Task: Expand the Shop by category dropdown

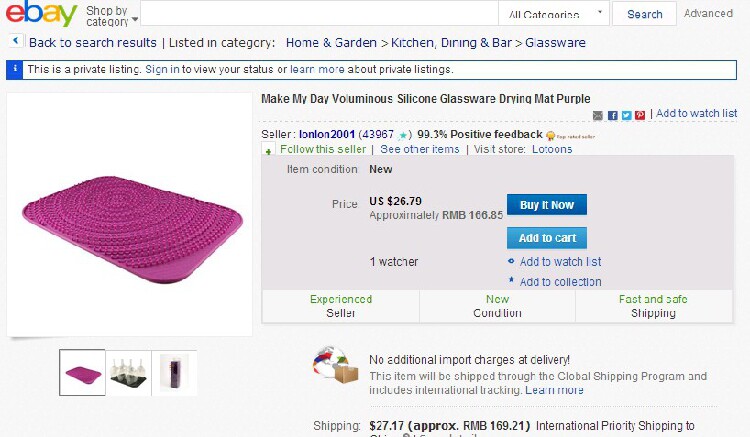Action: coord(107,16)
